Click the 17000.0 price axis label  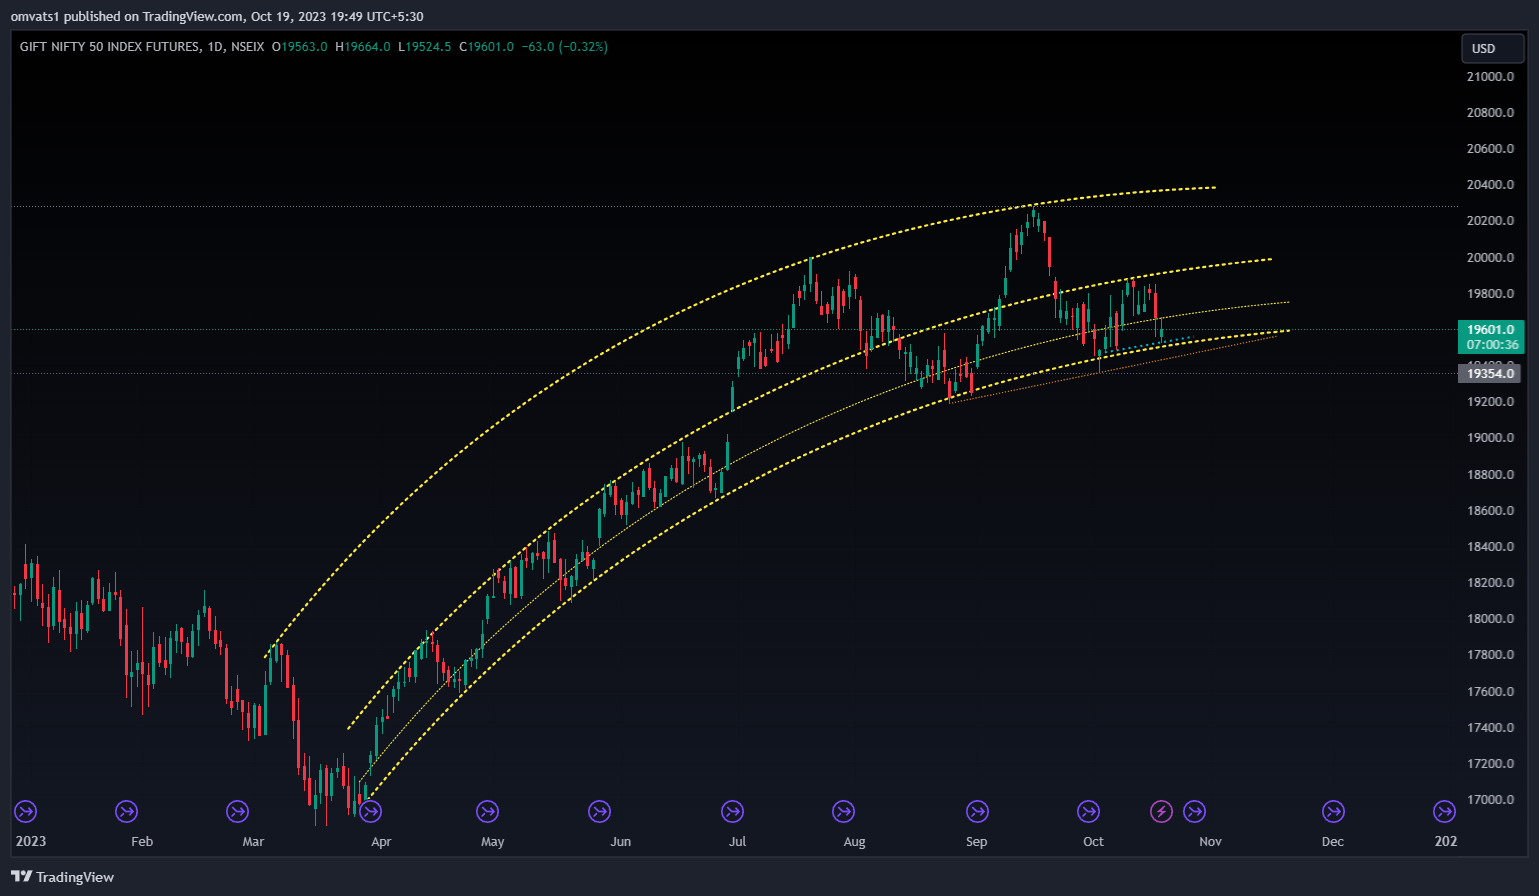(1490, 800)
